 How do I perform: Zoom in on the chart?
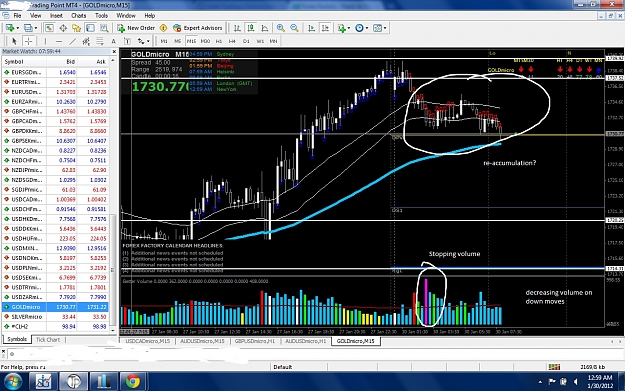[x=281, y=28]
